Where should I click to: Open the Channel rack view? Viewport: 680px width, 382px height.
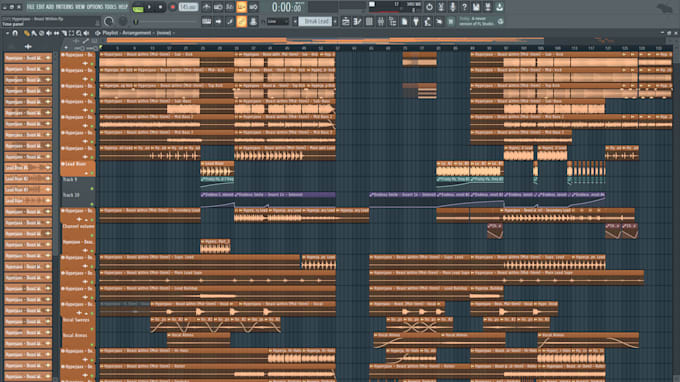369,21
